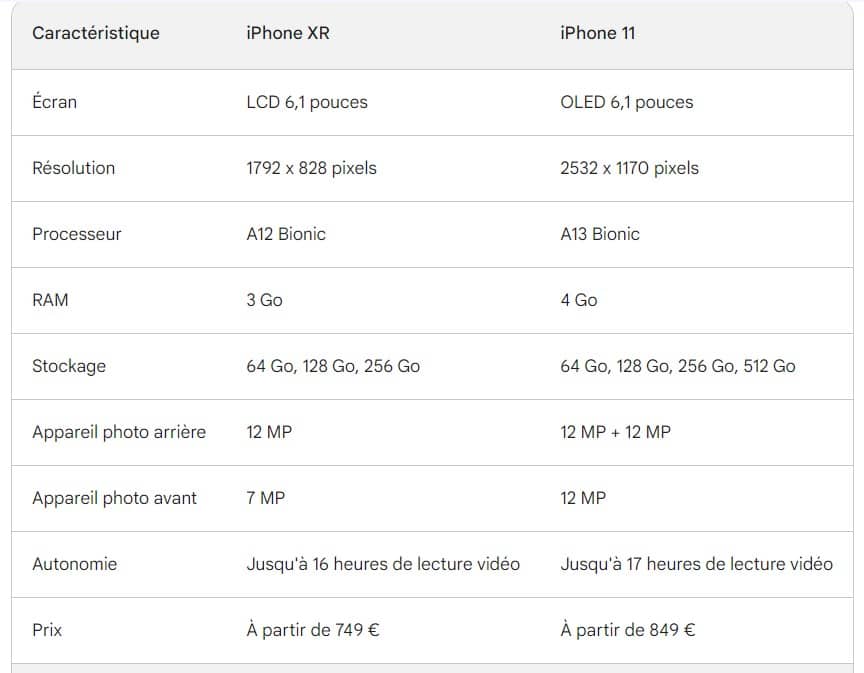This screenshot has width=864, height=673.
Task: Select the iPhone XR column header
Action: 288,33
